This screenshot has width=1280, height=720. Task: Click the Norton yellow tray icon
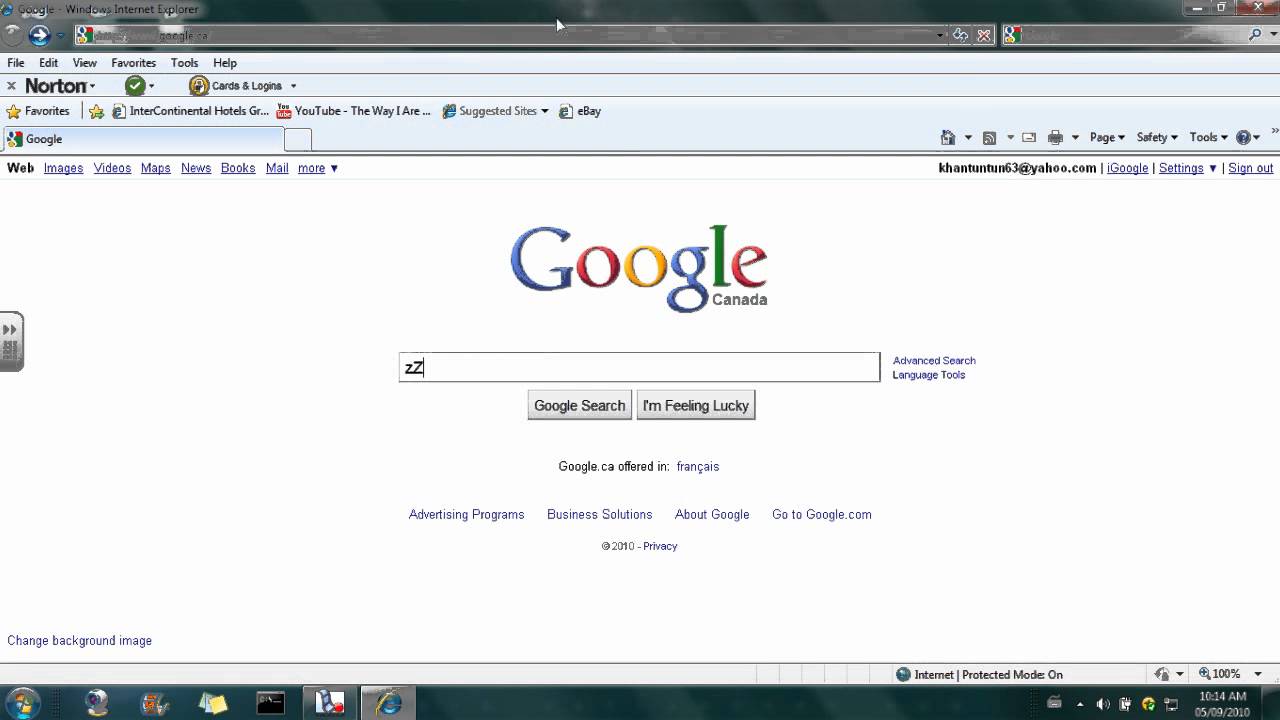tap(1148, 704)
